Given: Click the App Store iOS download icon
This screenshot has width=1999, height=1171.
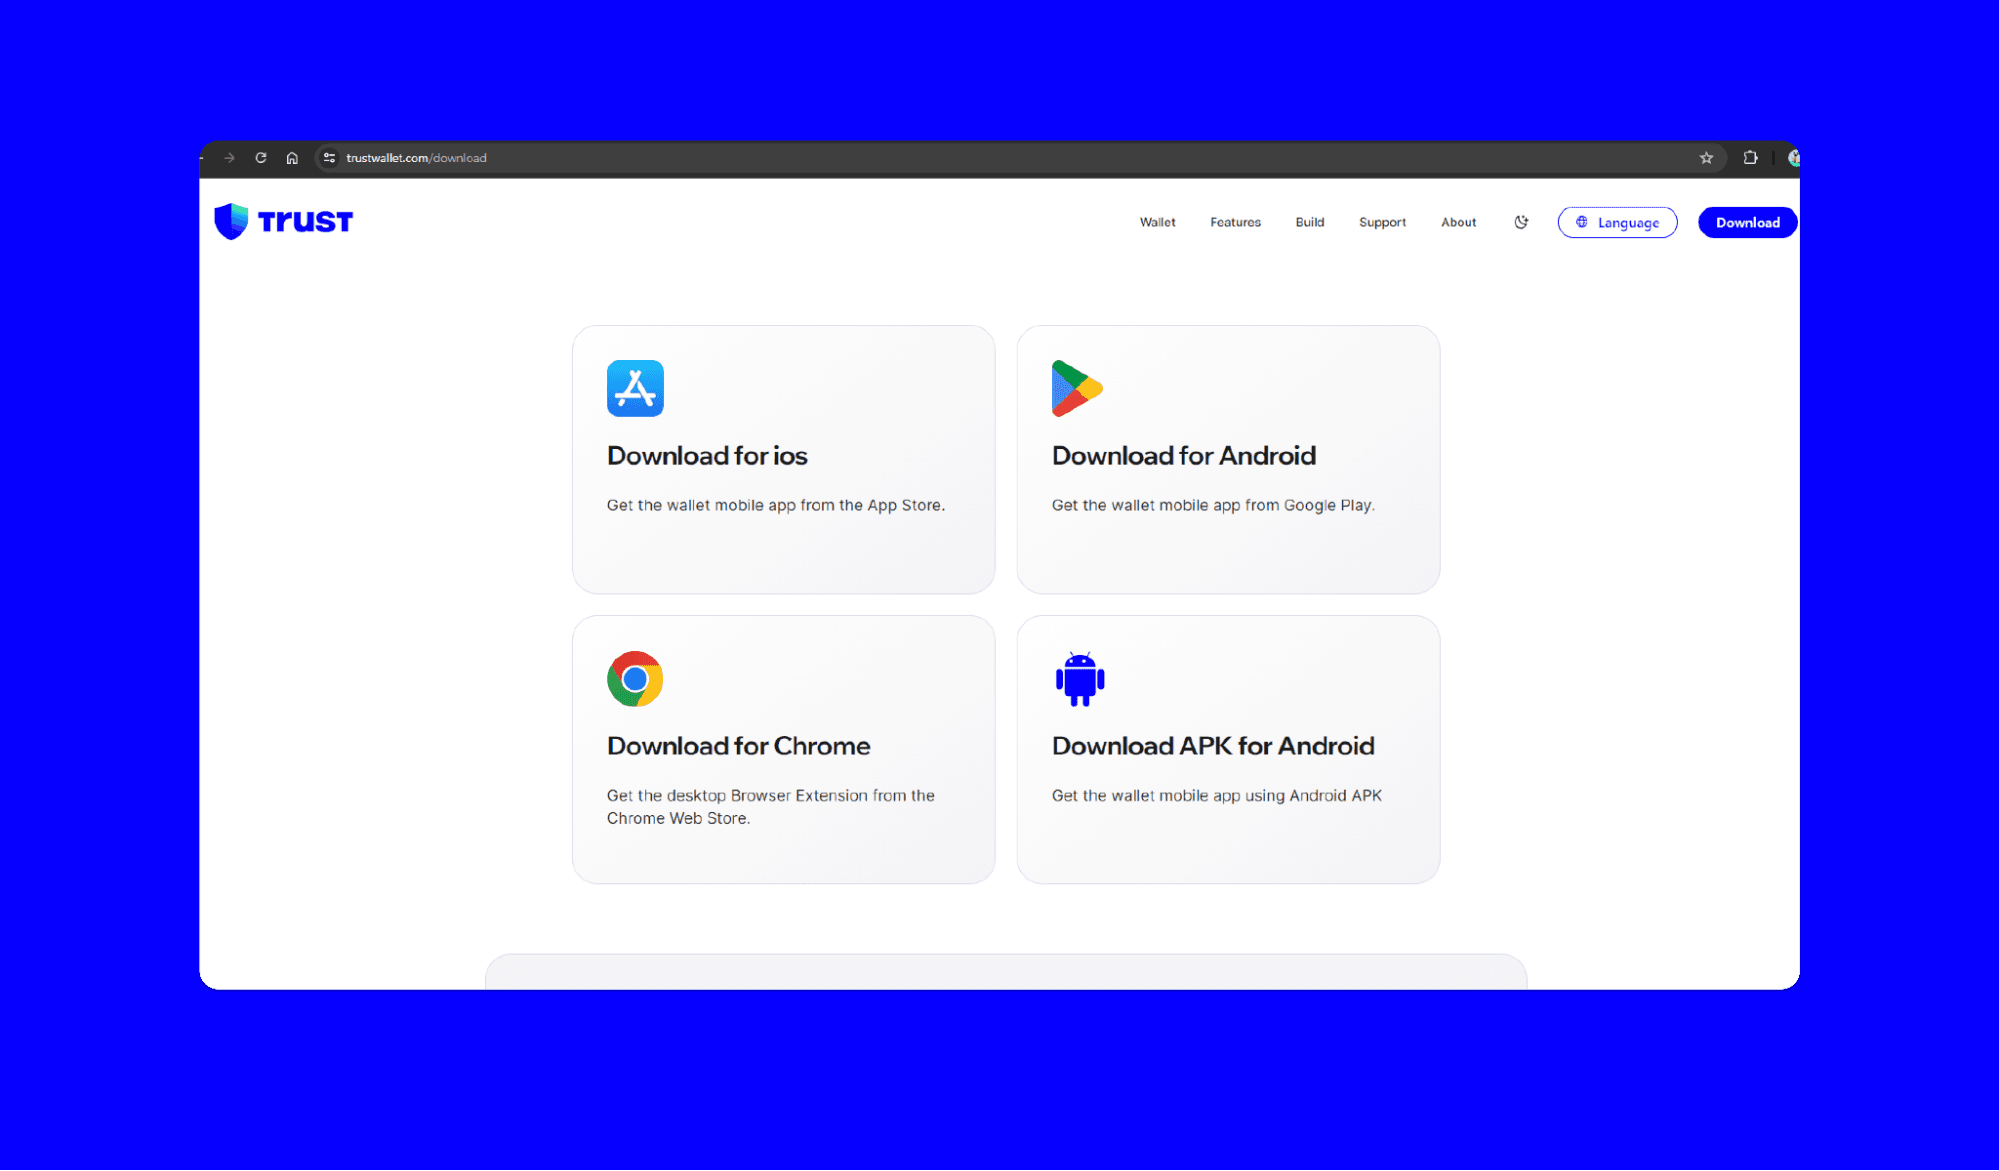Looking at the screenshot, I should [634, 388].
